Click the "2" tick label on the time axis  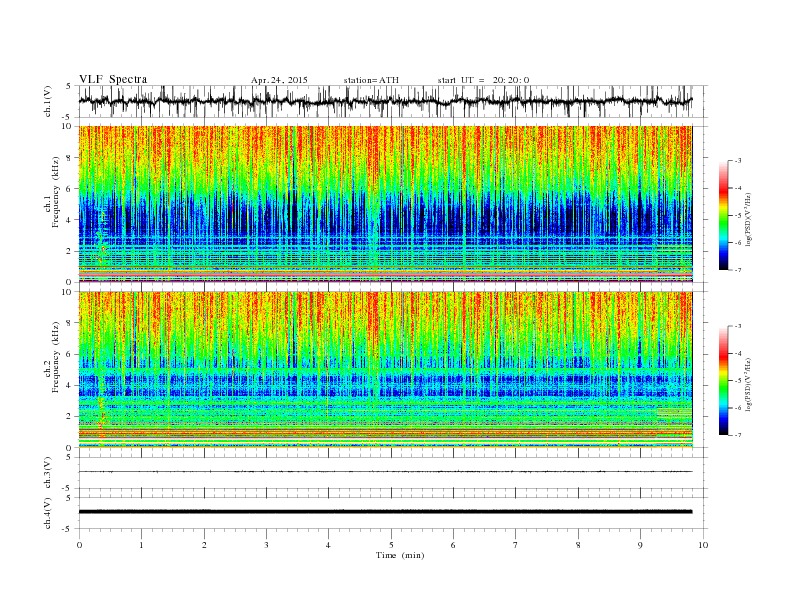(x=204, y=545)
